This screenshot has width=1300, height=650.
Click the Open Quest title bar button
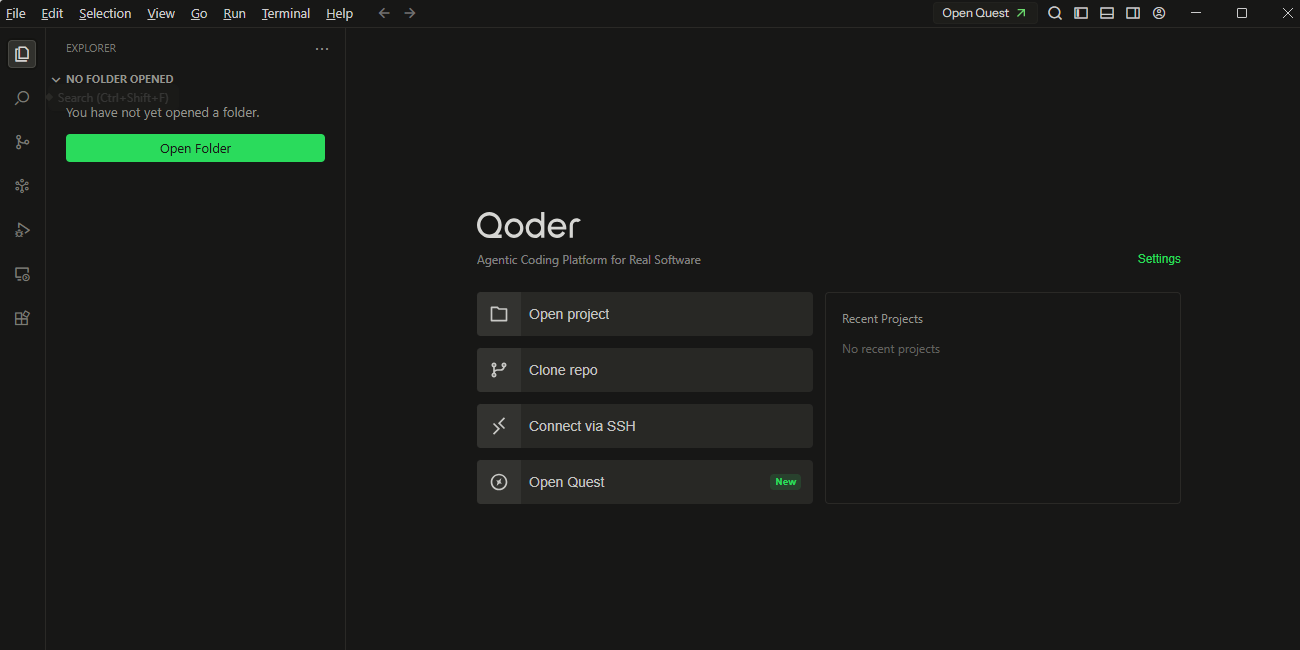click(985, 13)
